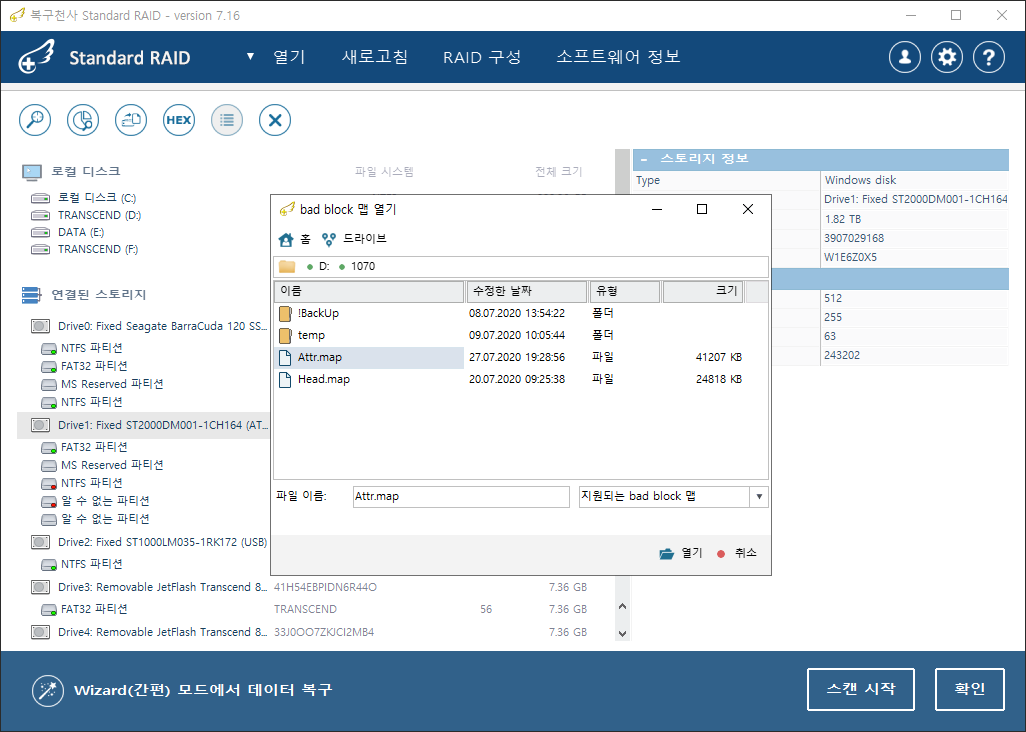1026x732 pixels.
Task: Sort by 크기 column header
Action: (702, 291)
